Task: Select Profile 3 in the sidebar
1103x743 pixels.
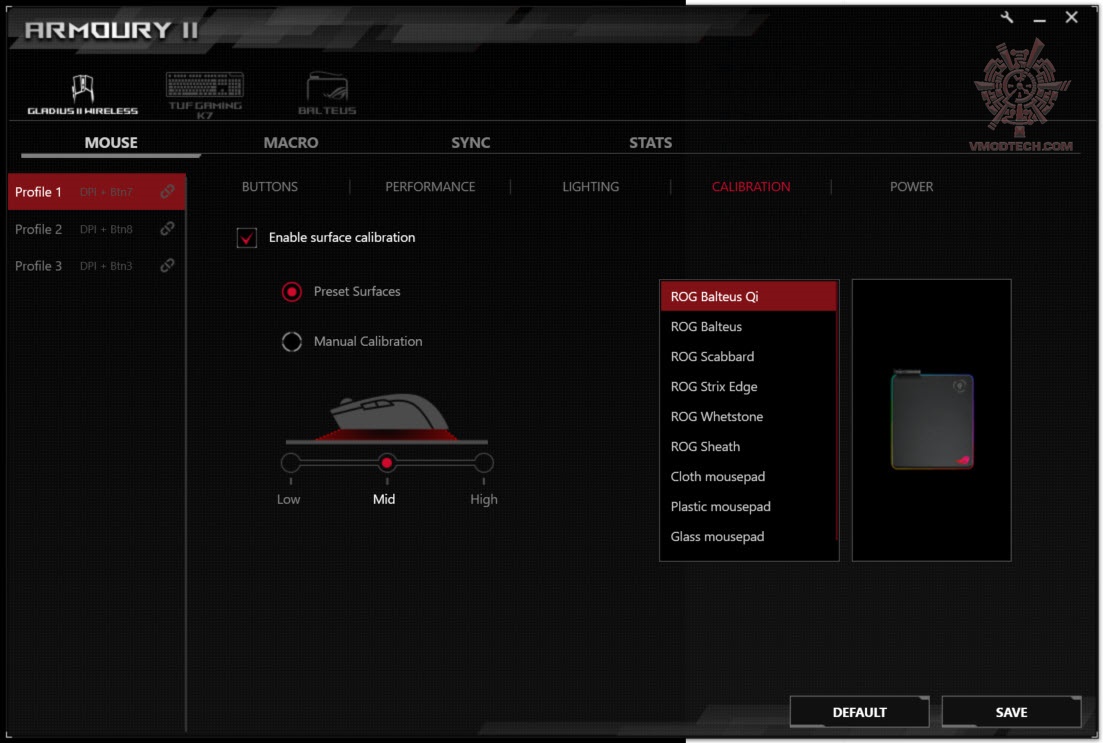Action: (97, 265)
